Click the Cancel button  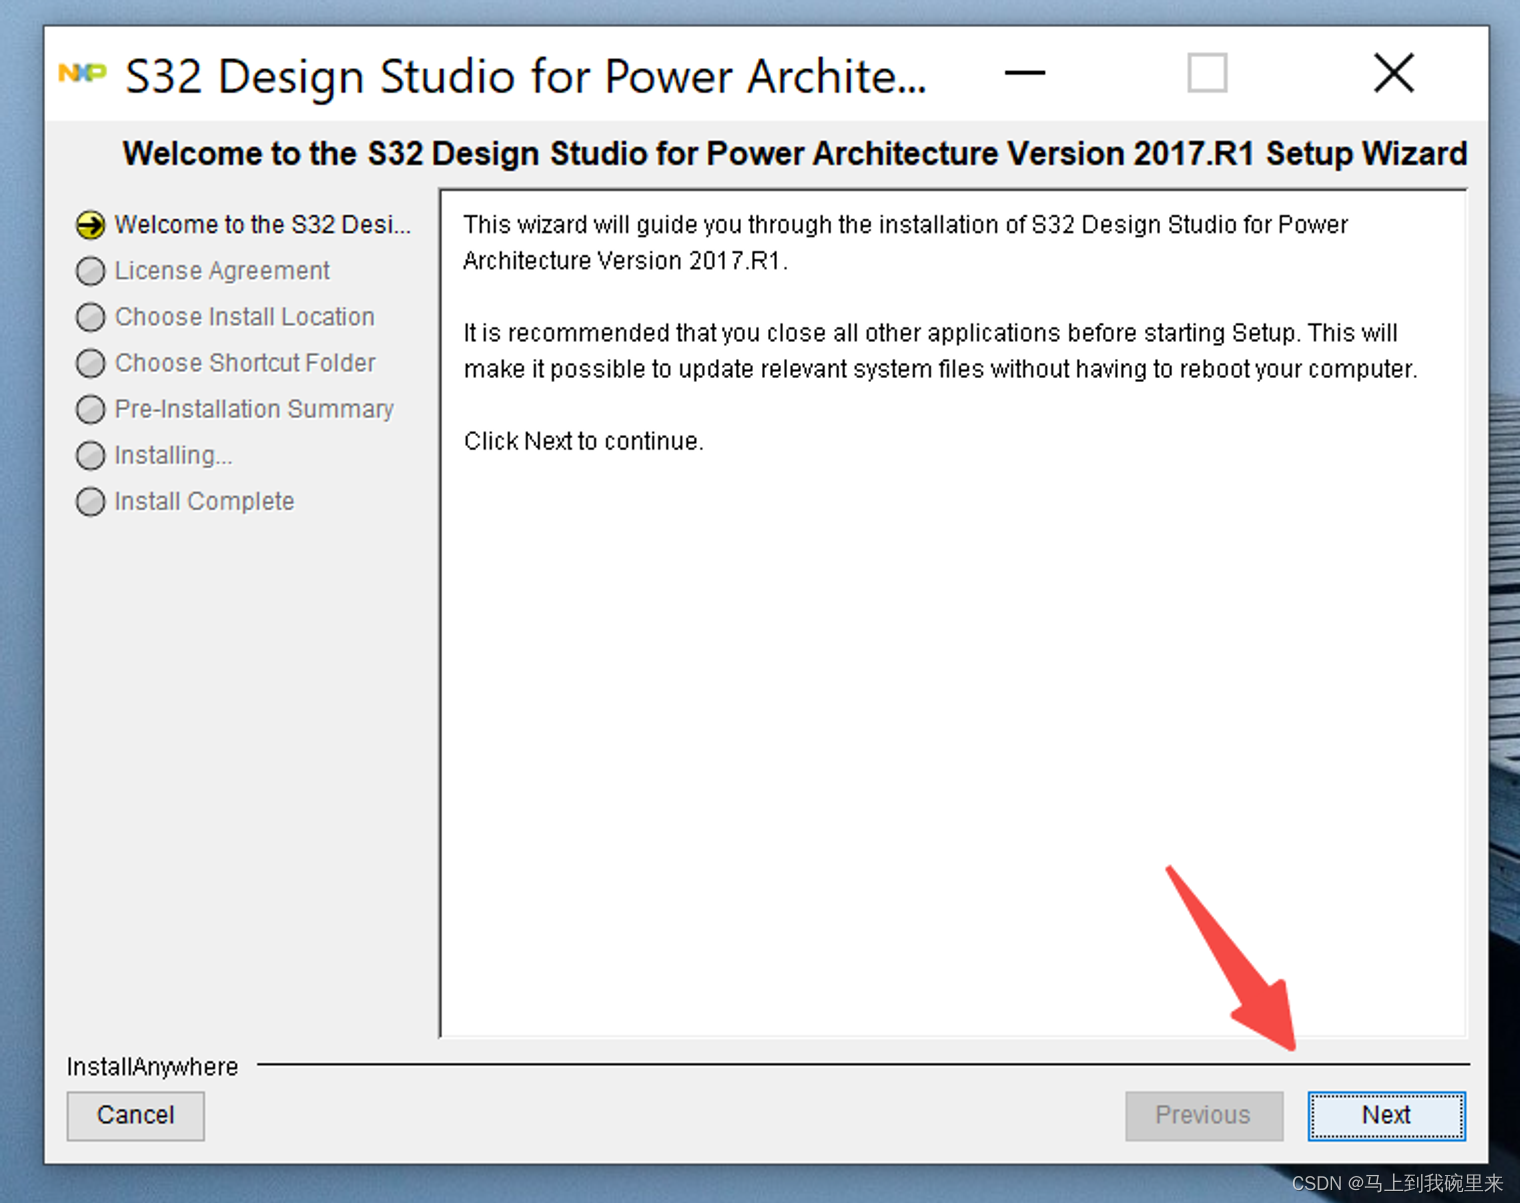click(x=136, y=1115)
